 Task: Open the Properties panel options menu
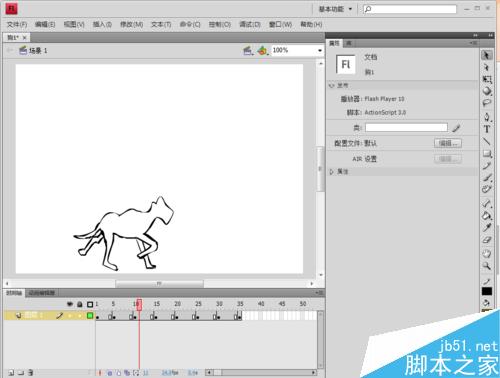coord(473,43)
